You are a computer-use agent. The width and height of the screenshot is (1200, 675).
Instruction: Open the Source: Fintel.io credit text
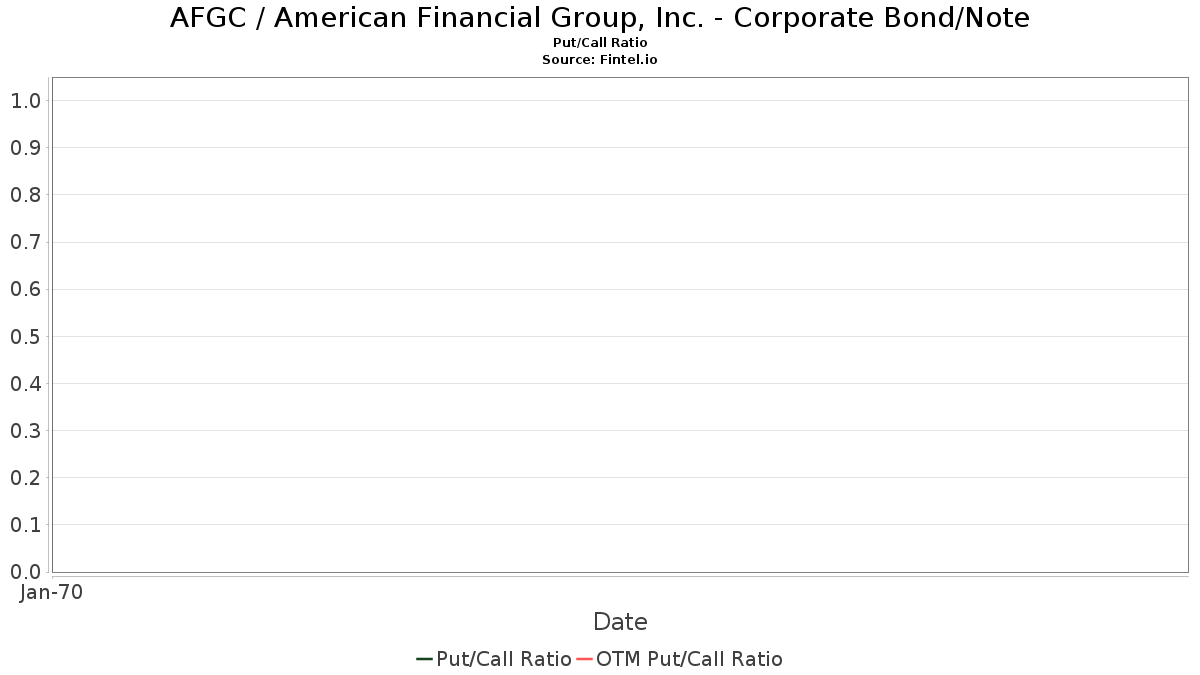pos(600,60)
